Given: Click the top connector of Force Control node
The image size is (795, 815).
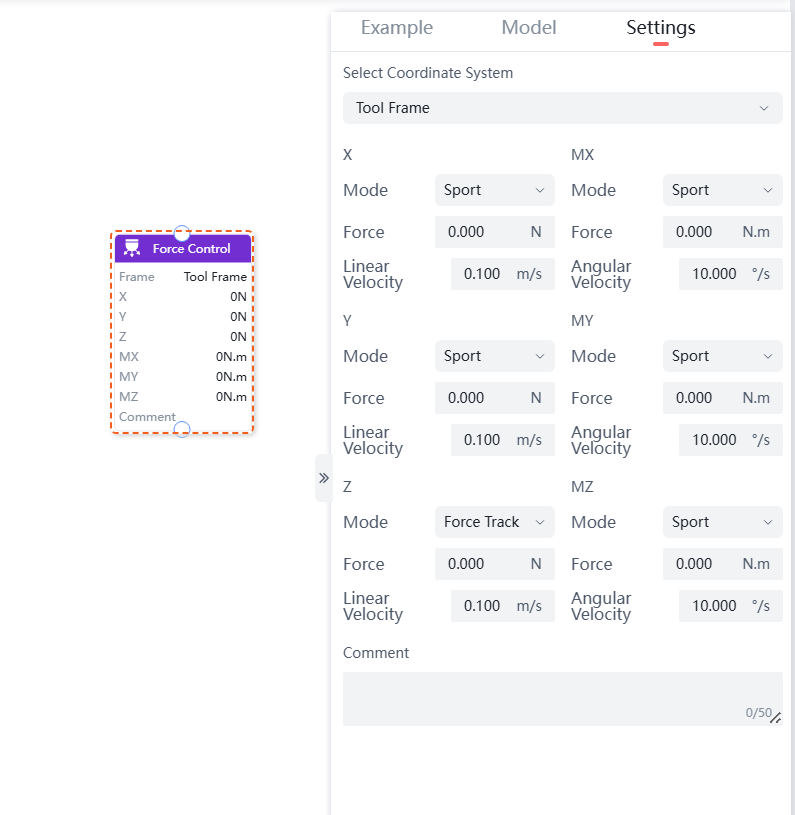Looking at the screenshot, I should click(x=182, y=234).
